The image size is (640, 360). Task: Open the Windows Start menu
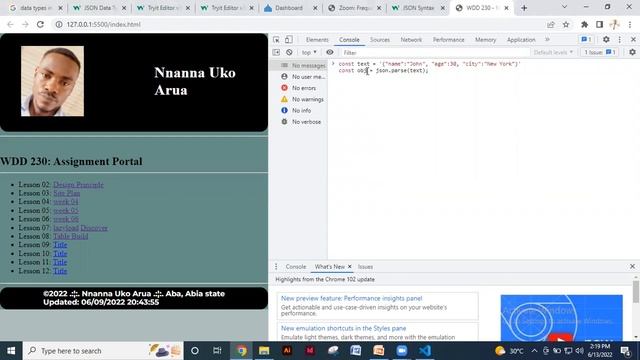tap(11, 351)
